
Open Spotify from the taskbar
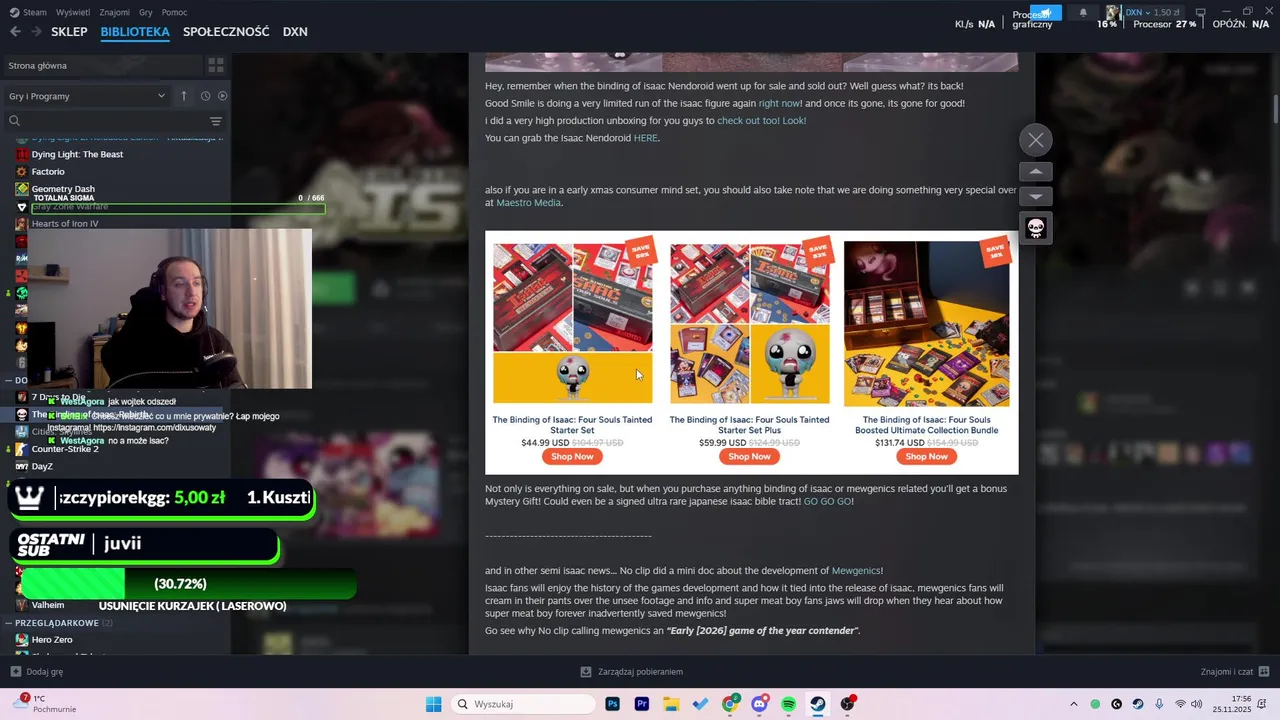[789, 704]
